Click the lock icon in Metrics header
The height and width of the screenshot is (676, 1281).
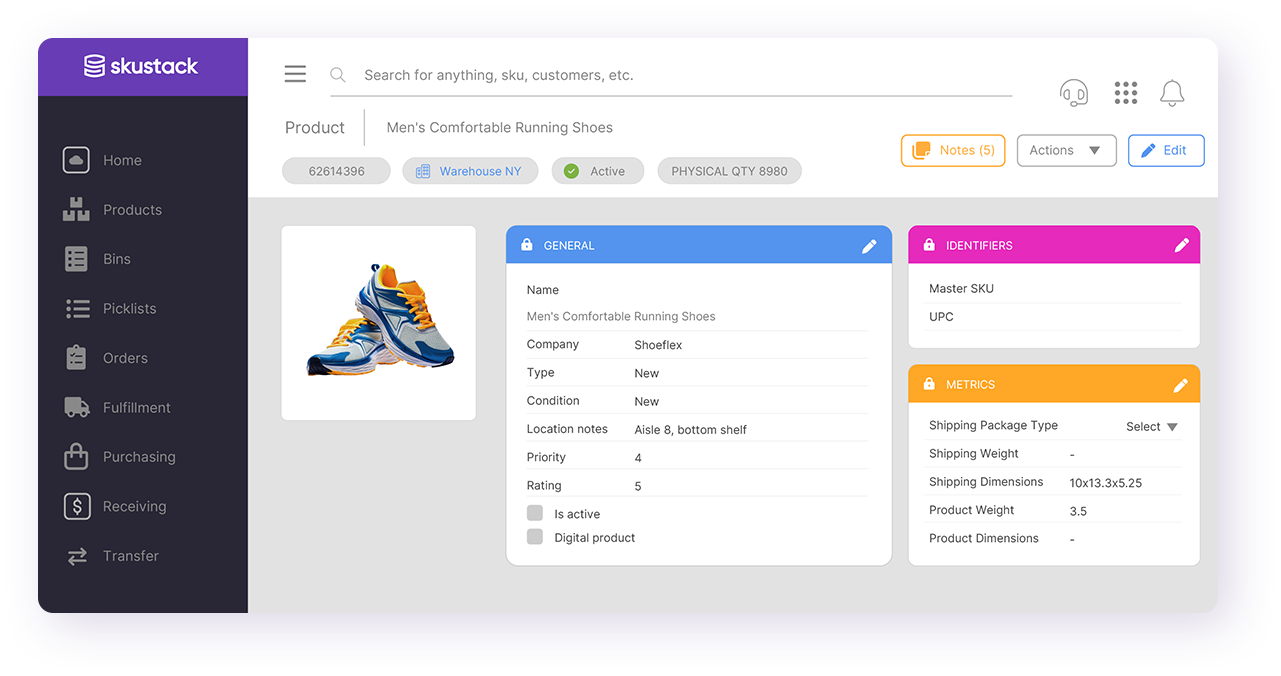click(929, 384)
